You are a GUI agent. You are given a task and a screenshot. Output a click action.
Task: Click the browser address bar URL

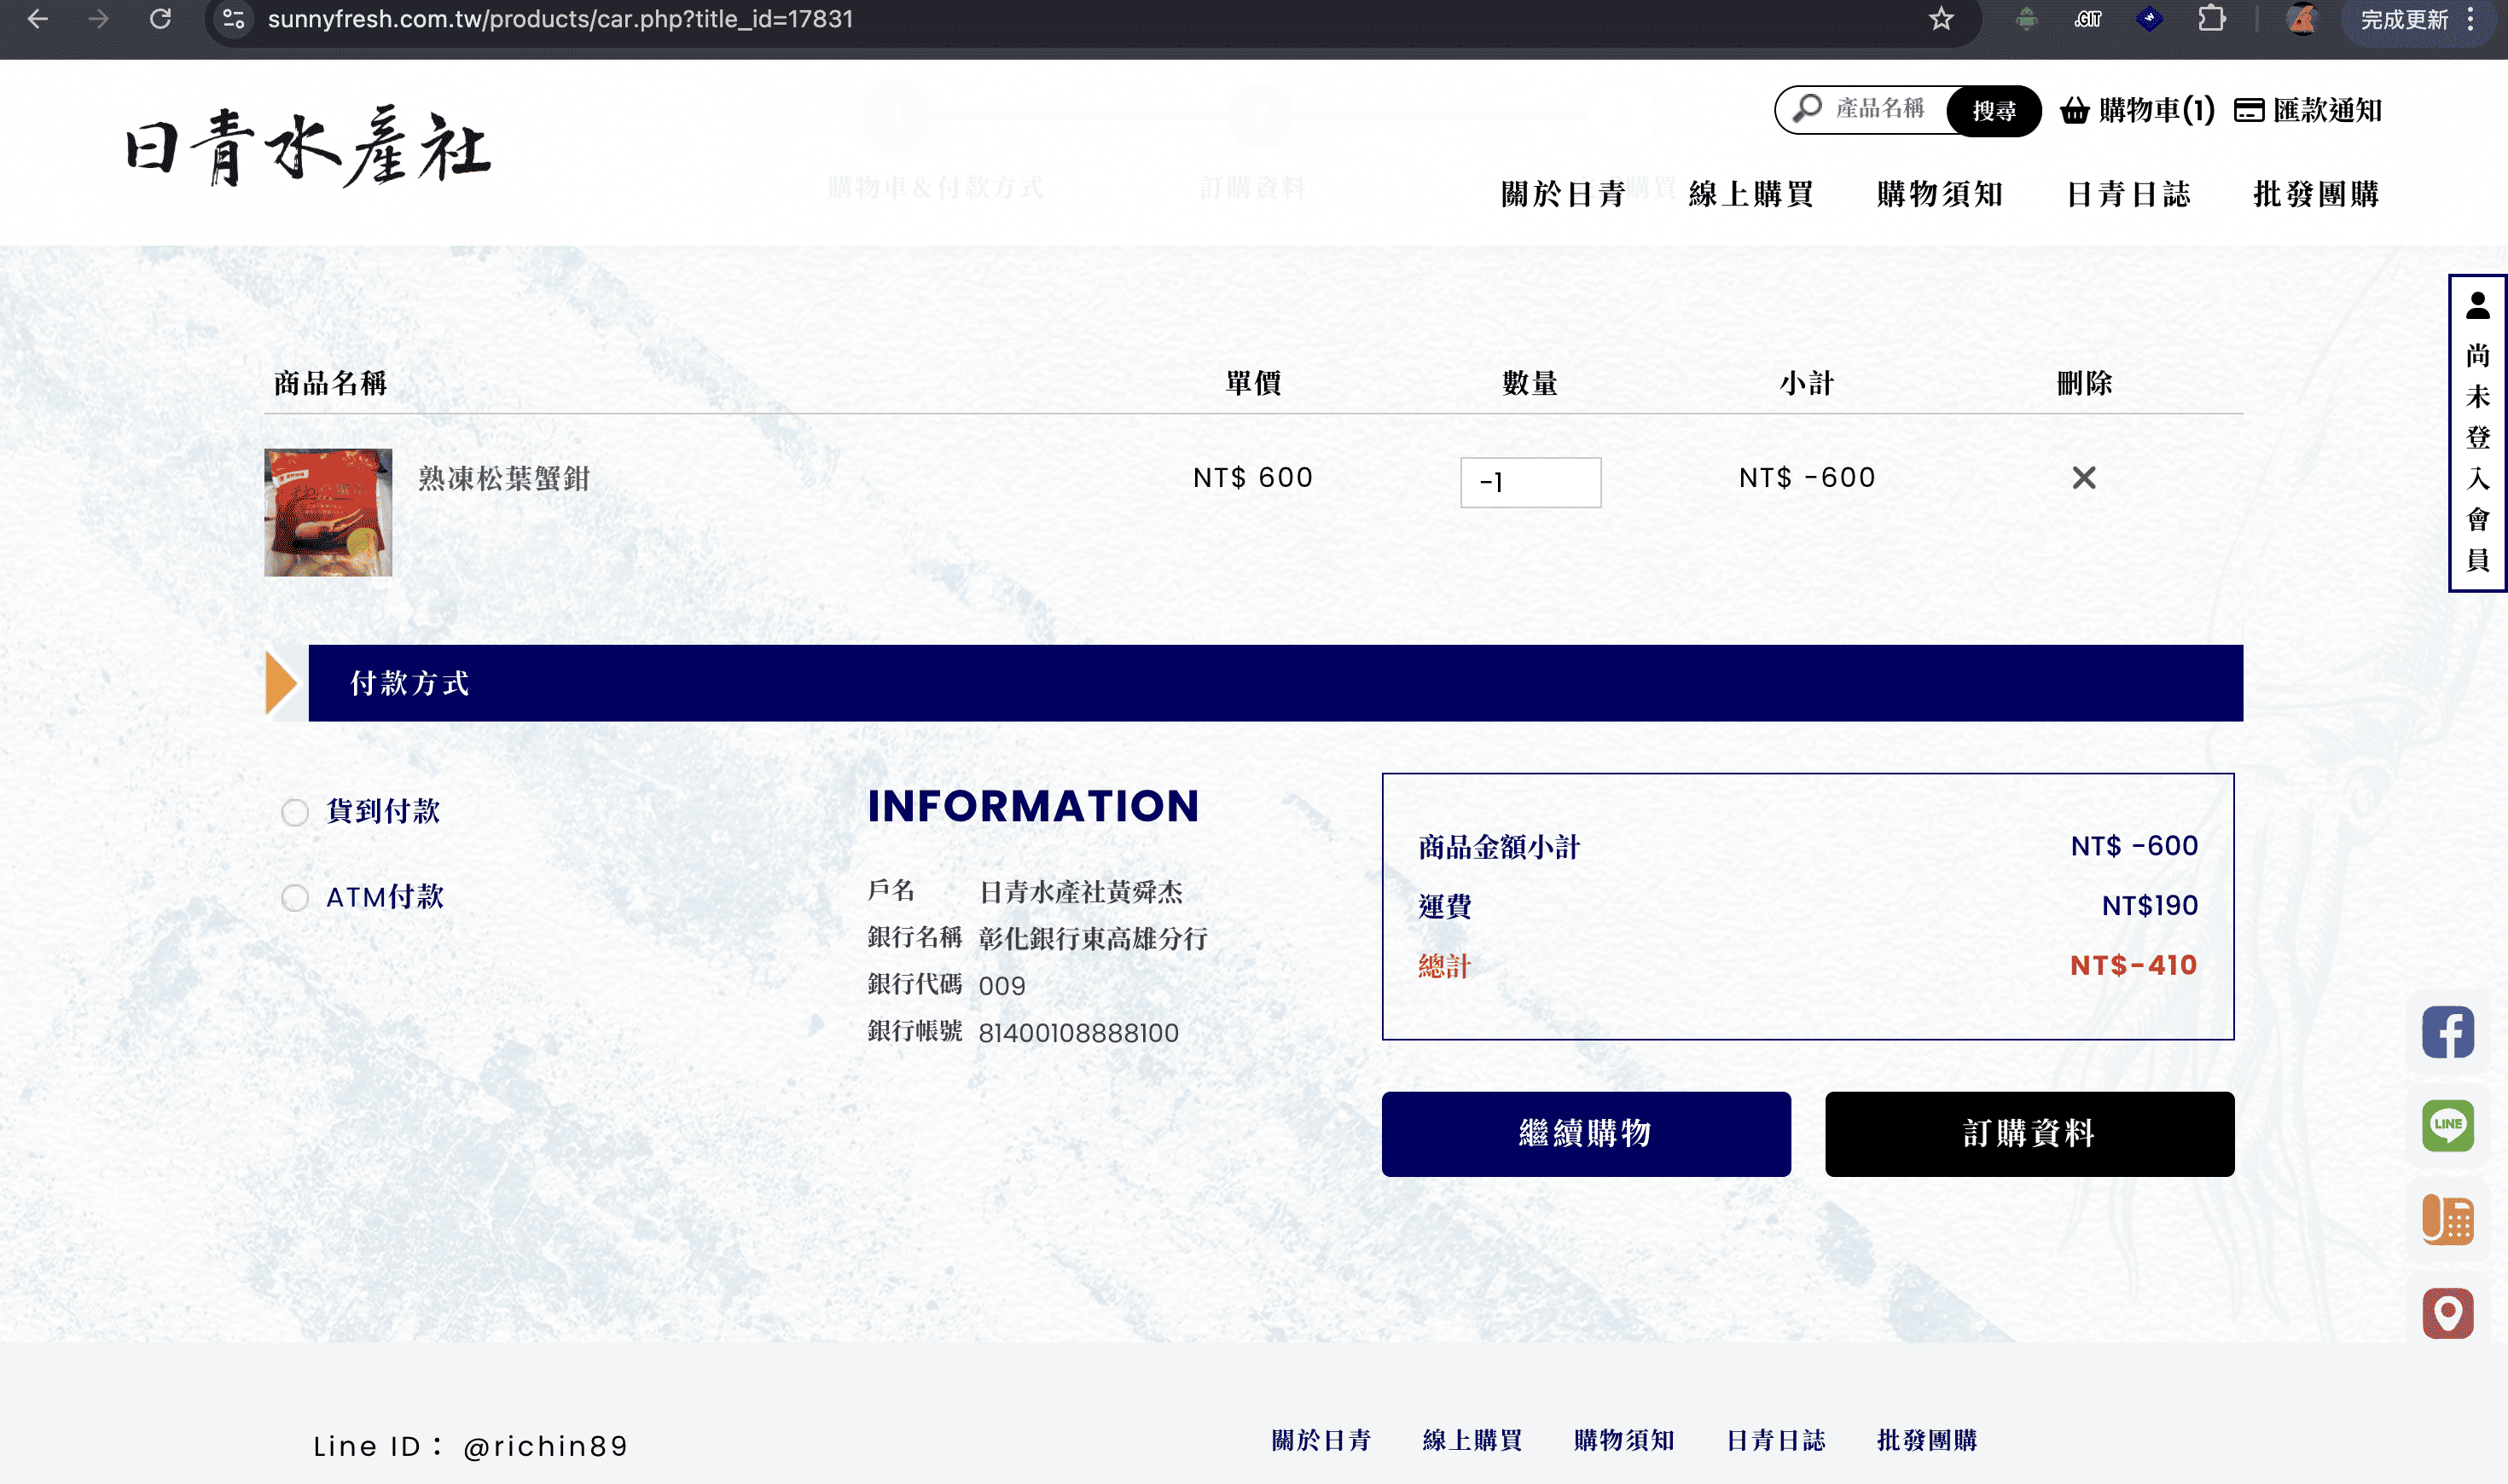coord(560,19)
